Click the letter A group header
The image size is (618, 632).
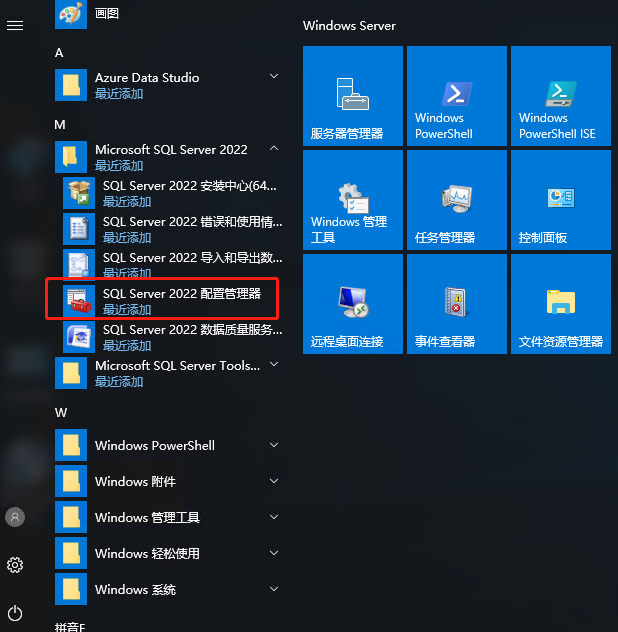pyautogui.click(x=59, y=53)
